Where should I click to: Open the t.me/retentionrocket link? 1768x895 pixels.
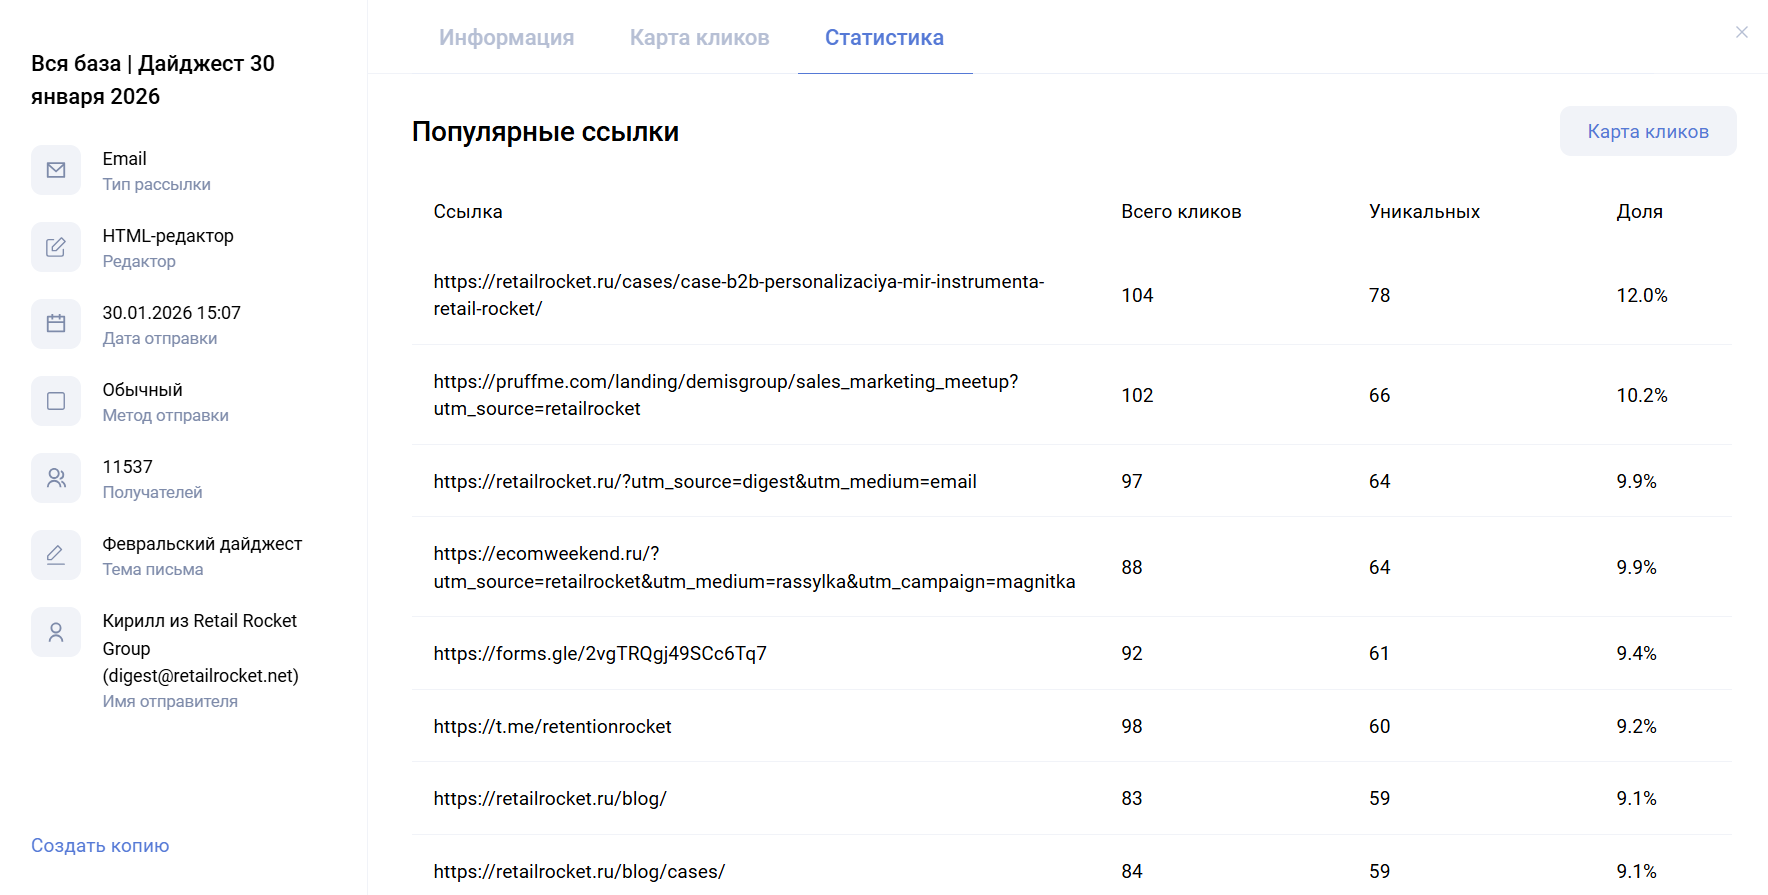[x=552, y=727]
